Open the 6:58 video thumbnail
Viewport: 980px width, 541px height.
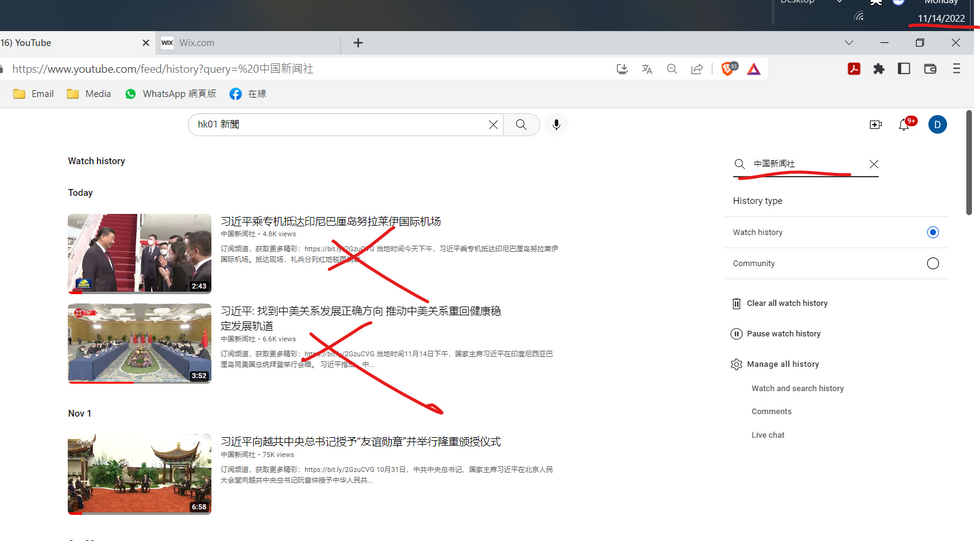(x=139, y=474)
